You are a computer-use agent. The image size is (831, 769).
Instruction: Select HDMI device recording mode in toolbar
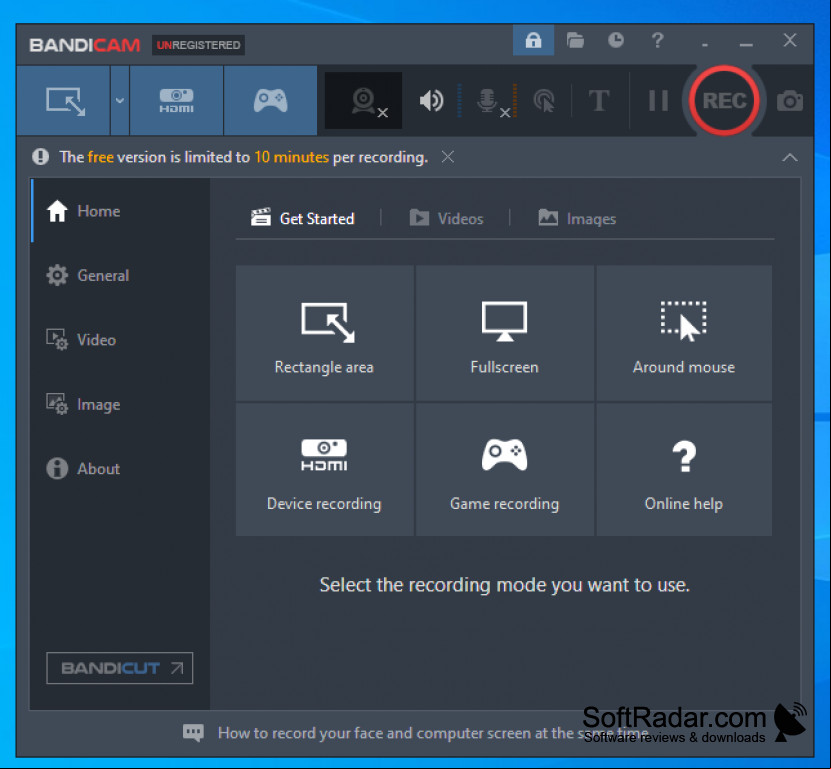(x=176, y=101)
